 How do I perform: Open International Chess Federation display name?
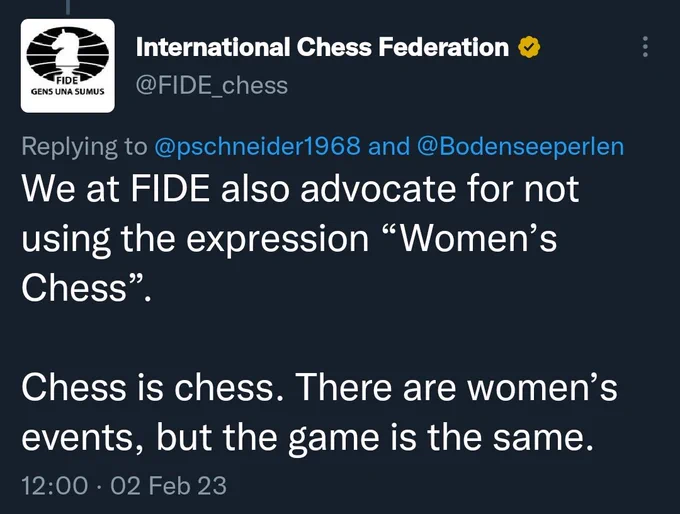click(x=322, y=47)
